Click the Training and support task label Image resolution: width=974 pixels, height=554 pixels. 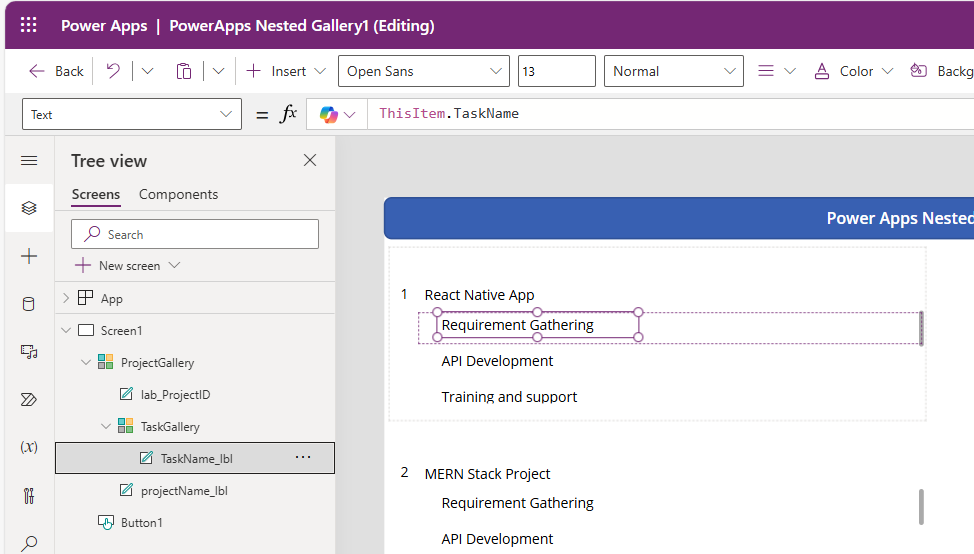pyautogui.click(x=509, y=397)
